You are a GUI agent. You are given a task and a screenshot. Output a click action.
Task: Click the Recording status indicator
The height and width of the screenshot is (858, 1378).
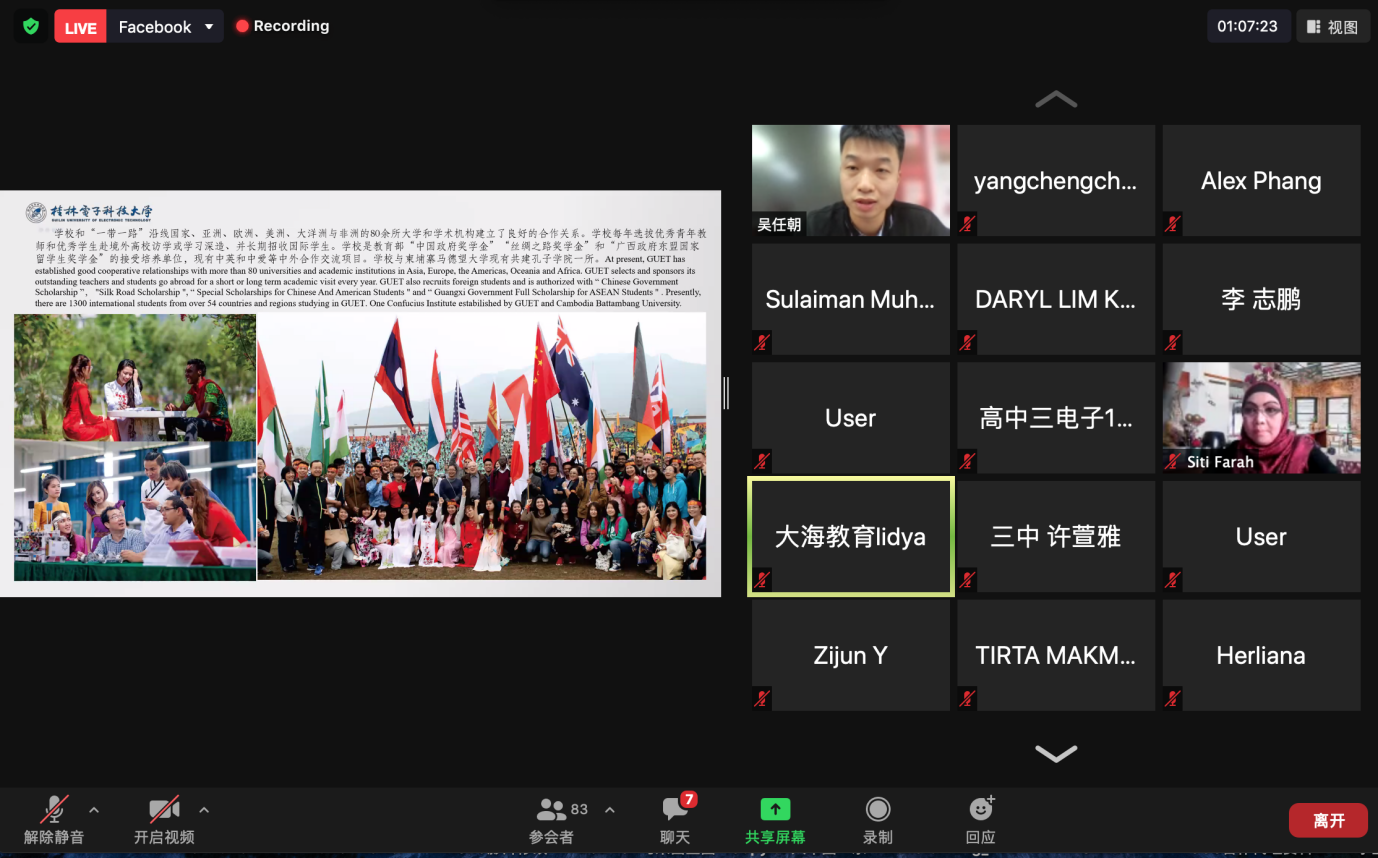point(283,27)
